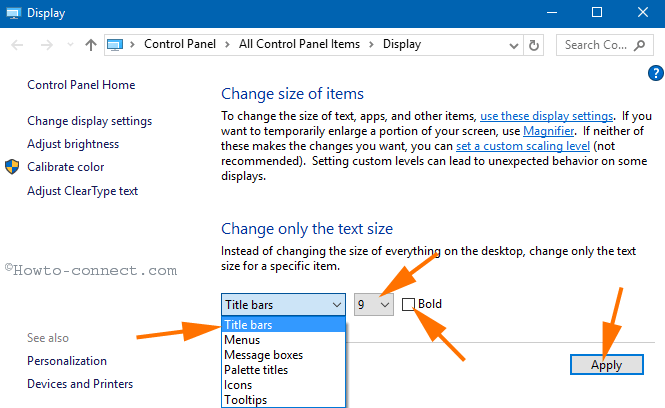Click 'set a custom scaling level' link
The height and width of the screenshot is (408, 665).
[522, 146]
